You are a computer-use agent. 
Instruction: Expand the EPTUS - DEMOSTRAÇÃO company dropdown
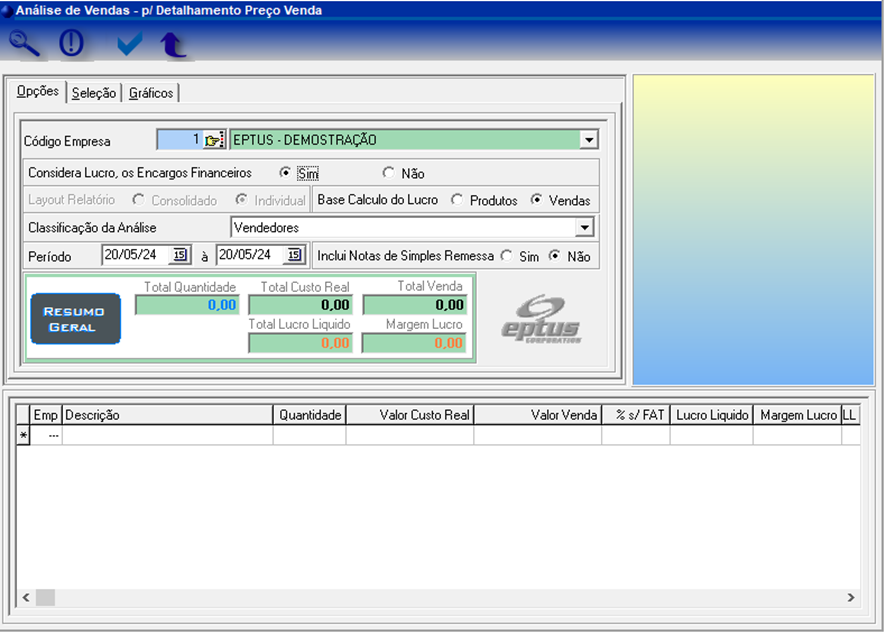[589, 140]
